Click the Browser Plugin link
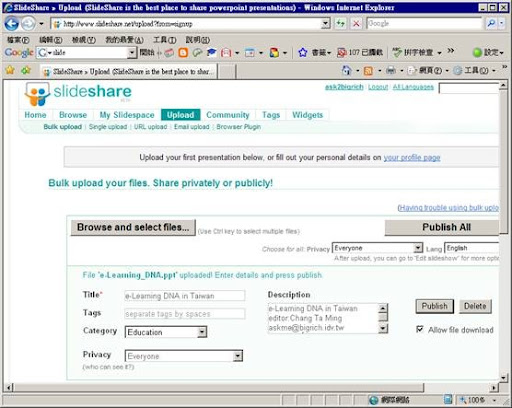512x408 pixels. point(239,127)
